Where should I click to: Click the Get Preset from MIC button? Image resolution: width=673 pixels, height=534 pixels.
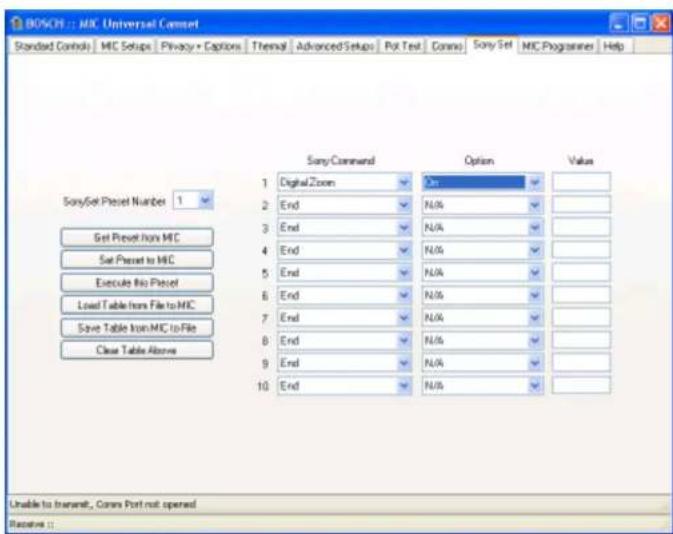(x=137, y=237)
